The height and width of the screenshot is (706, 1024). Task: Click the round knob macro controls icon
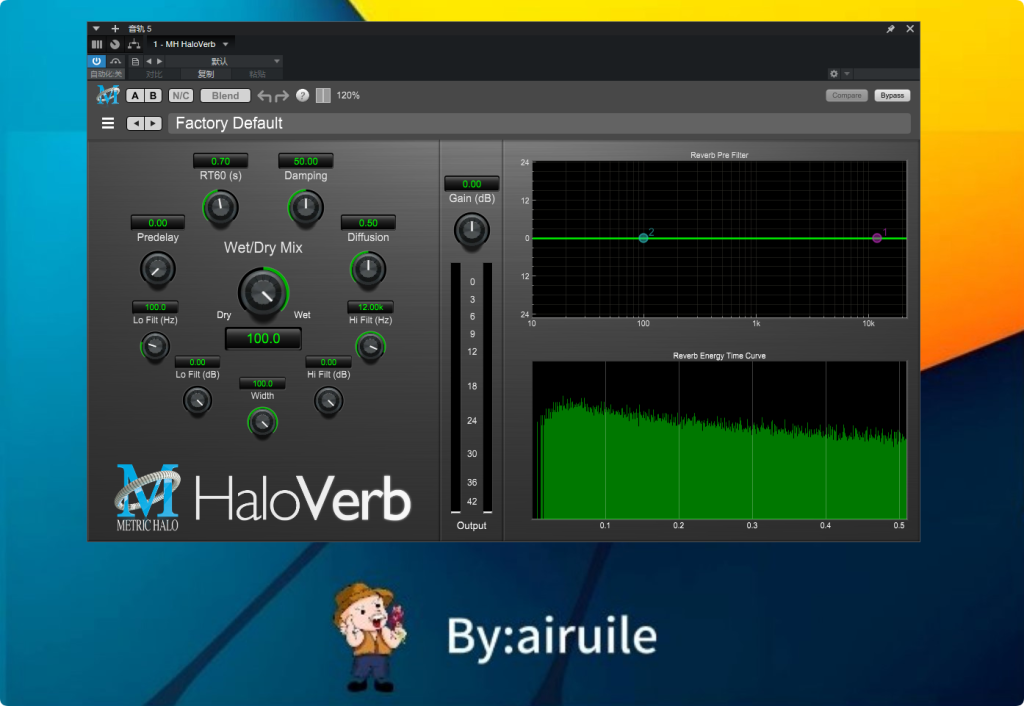point(115,44)
